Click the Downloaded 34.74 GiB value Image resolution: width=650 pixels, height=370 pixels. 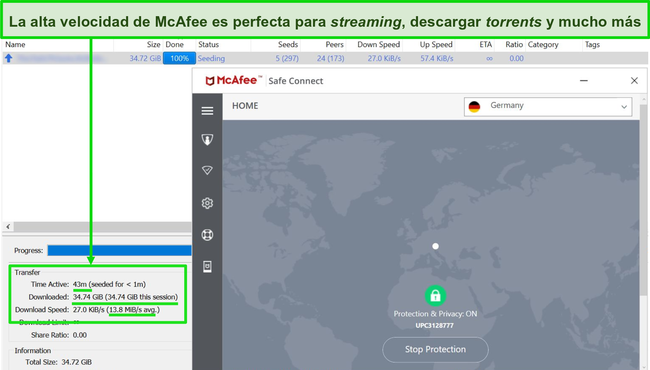click(125, 297)
